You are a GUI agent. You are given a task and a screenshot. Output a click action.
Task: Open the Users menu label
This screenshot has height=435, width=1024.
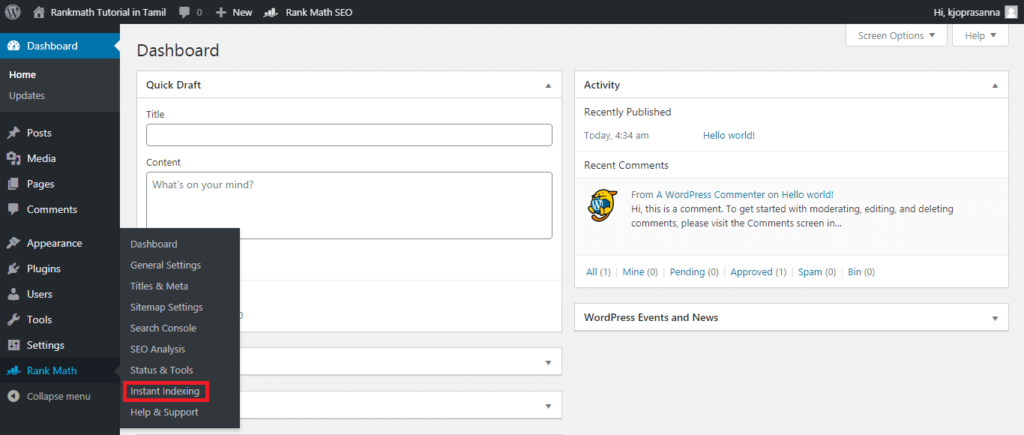point(40,295)
